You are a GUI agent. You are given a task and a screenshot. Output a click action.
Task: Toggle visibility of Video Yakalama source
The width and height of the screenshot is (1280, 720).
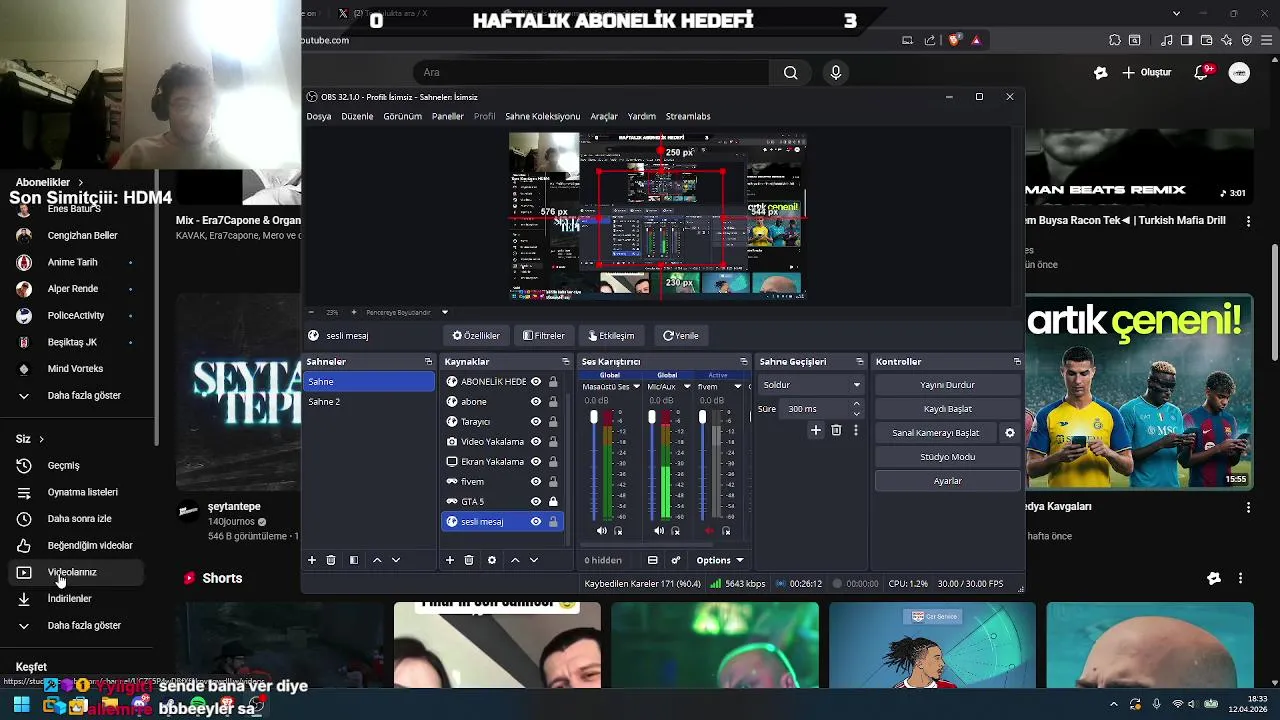tap(536, 442)
